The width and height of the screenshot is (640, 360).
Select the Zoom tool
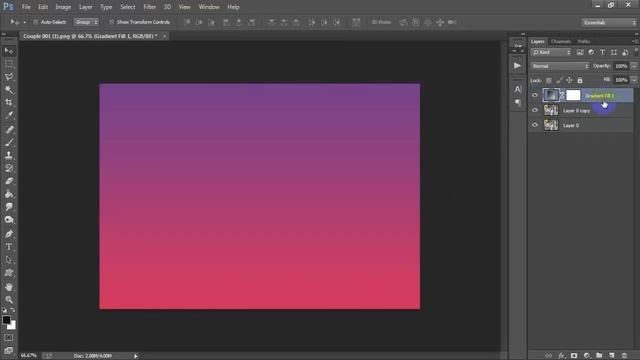(9, 300)
